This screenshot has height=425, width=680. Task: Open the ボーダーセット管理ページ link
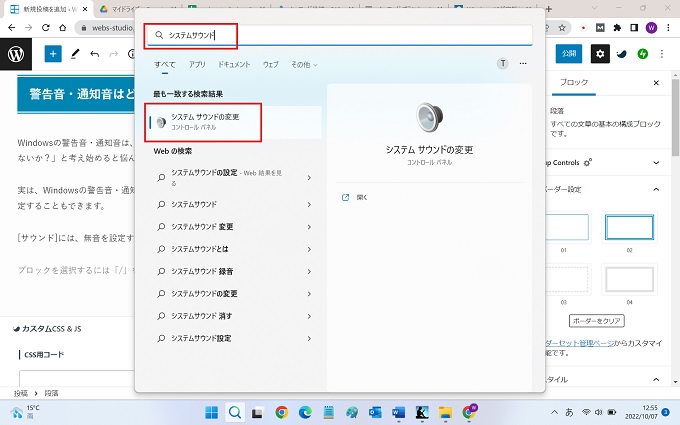[579, 343]
